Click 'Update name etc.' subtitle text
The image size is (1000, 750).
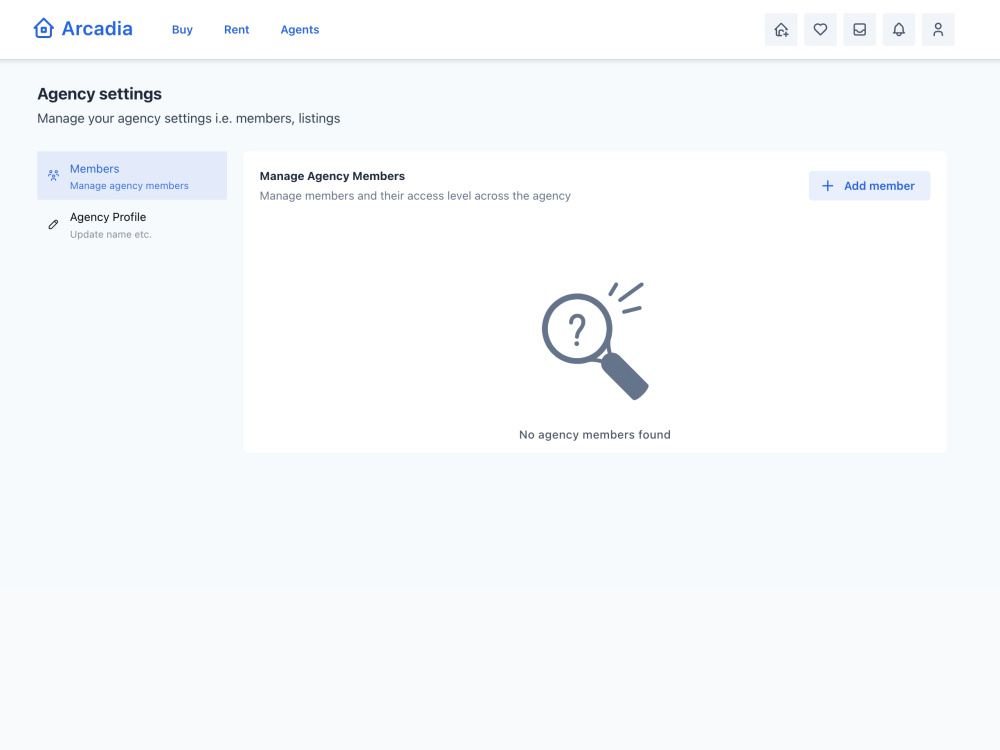111,234
